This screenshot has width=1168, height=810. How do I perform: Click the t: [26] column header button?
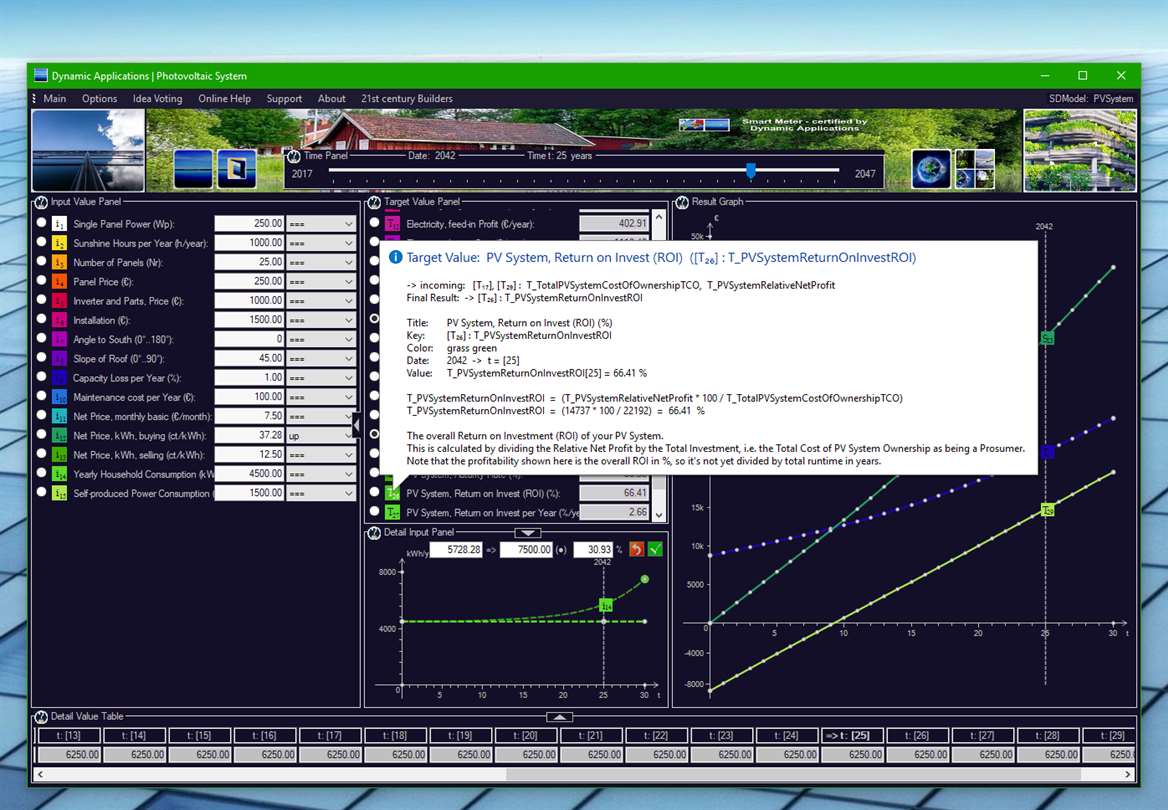point(917,735)
